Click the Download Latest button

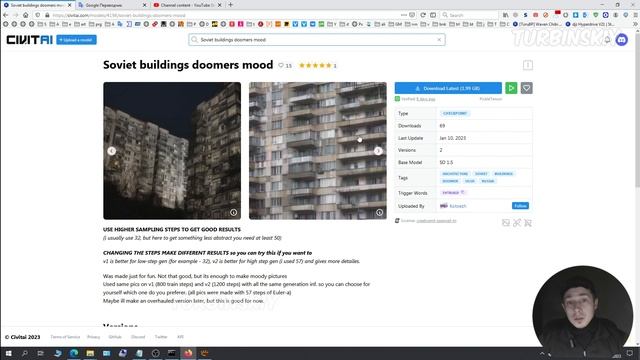point(448,88)
